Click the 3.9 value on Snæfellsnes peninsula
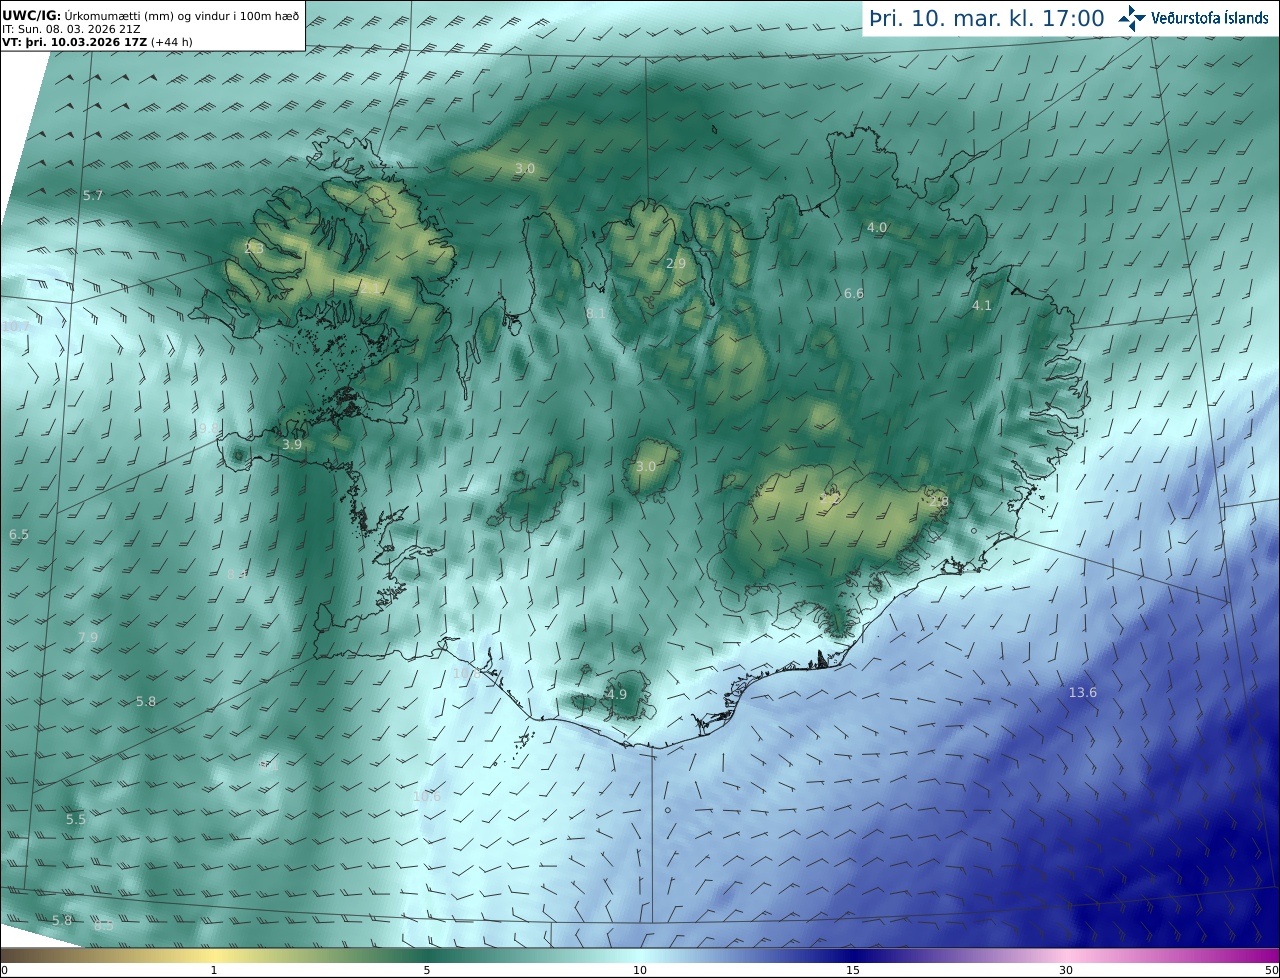This screenshot has width=1280, height=978. point(292,445)
